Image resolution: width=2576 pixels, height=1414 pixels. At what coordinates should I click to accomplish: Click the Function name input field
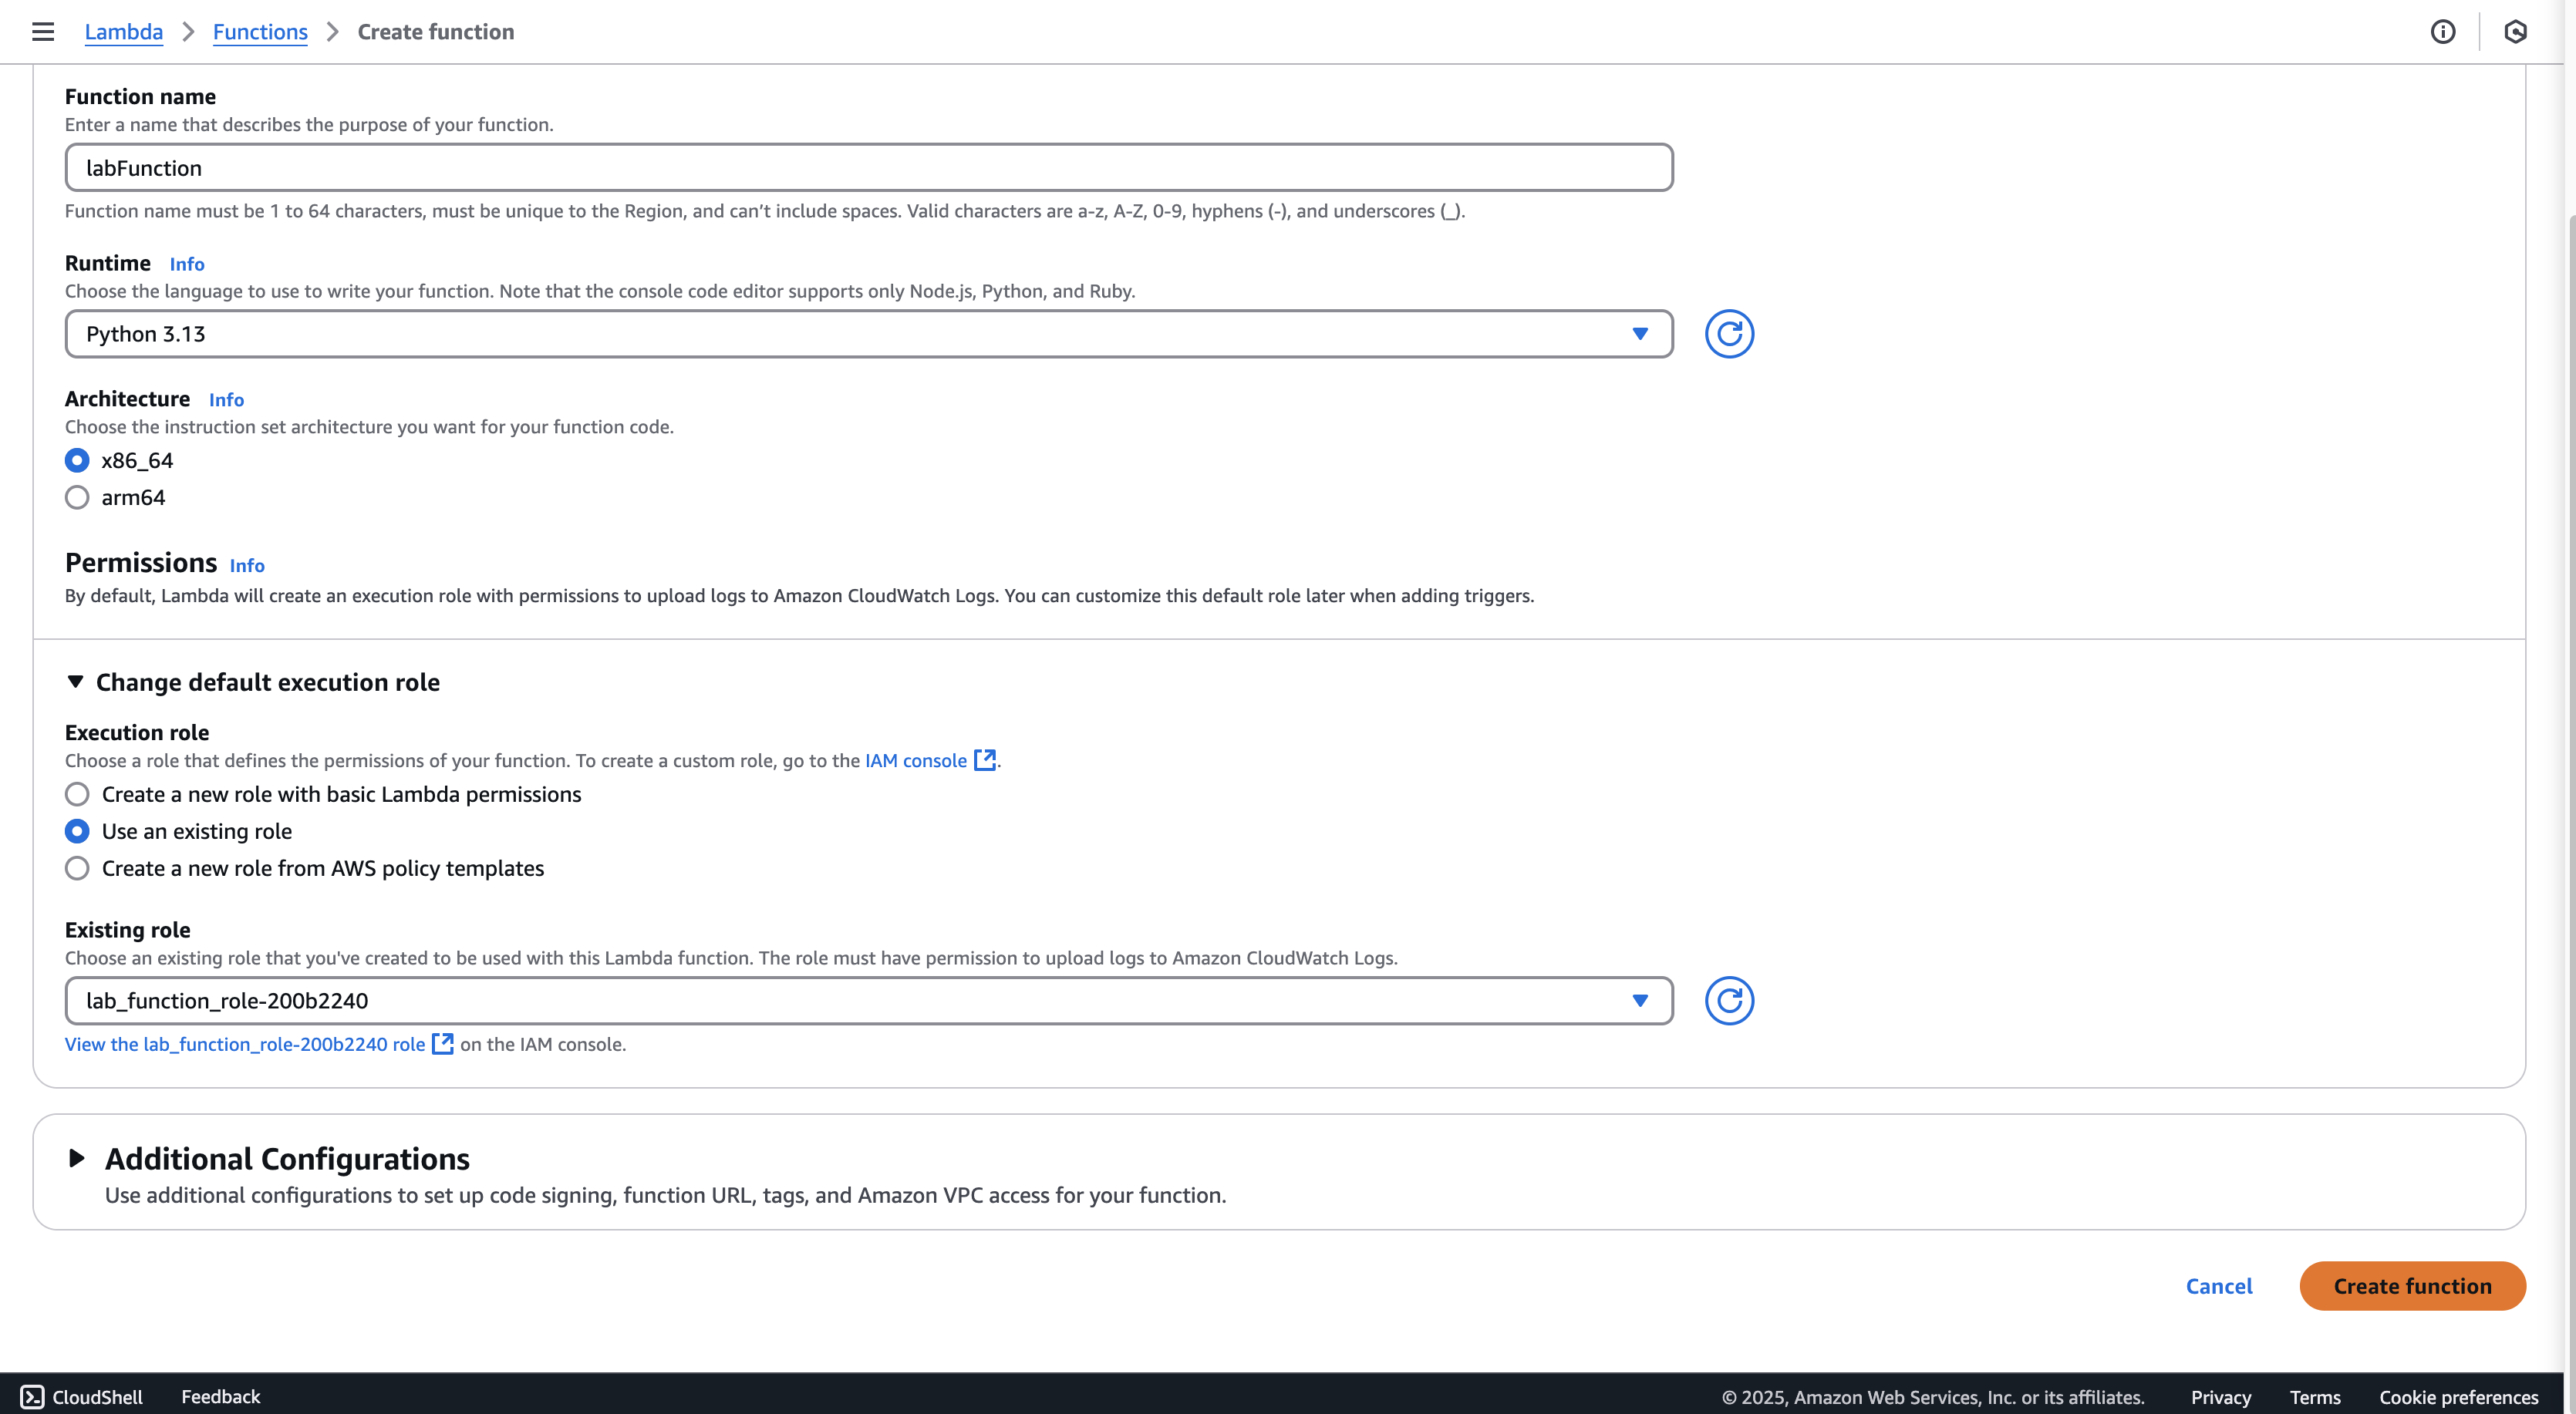point(869,167)
